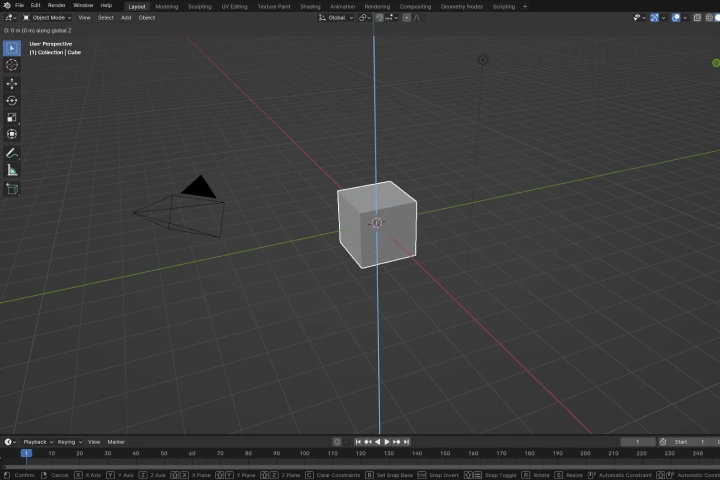Viewport: 720px width, 480px height.
Task: Open the viewport Object menu
Action: (147, 18)
